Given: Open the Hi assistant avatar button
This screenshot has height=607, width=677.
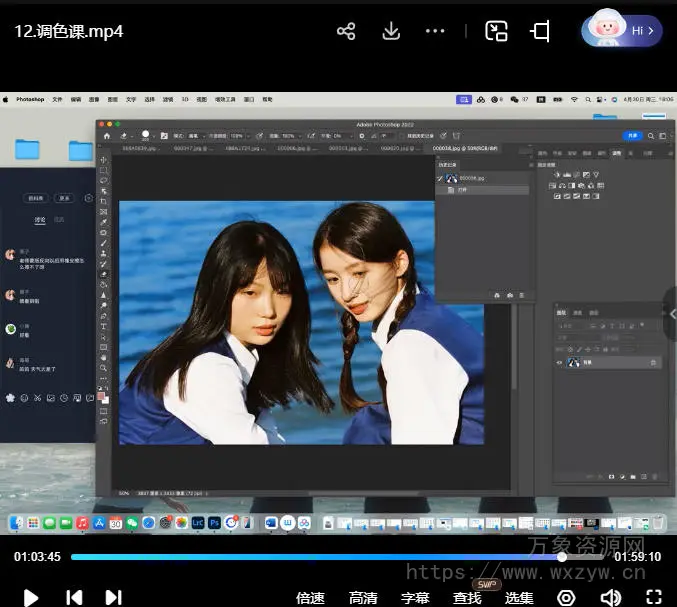Looking at the screenshot, I should coord(622,30).
